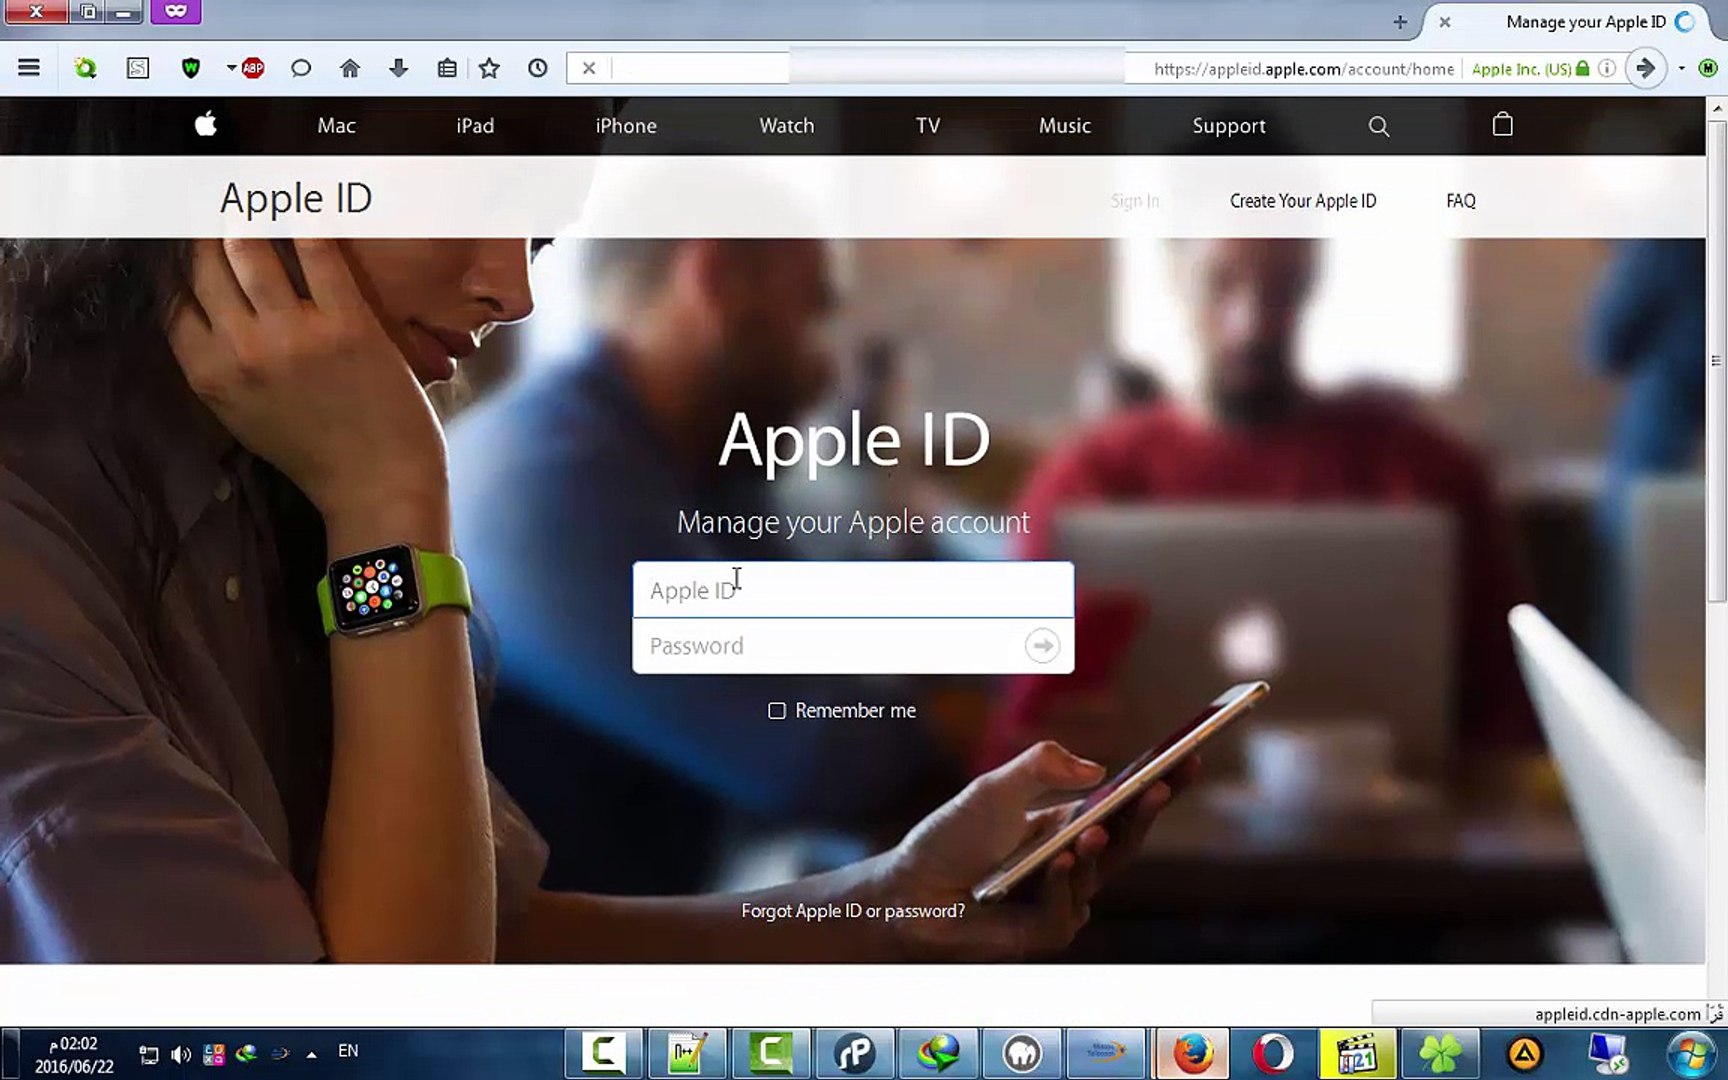
Task: Open the FAQ link
Action: pyautogui.click(x=1461, y=201)
